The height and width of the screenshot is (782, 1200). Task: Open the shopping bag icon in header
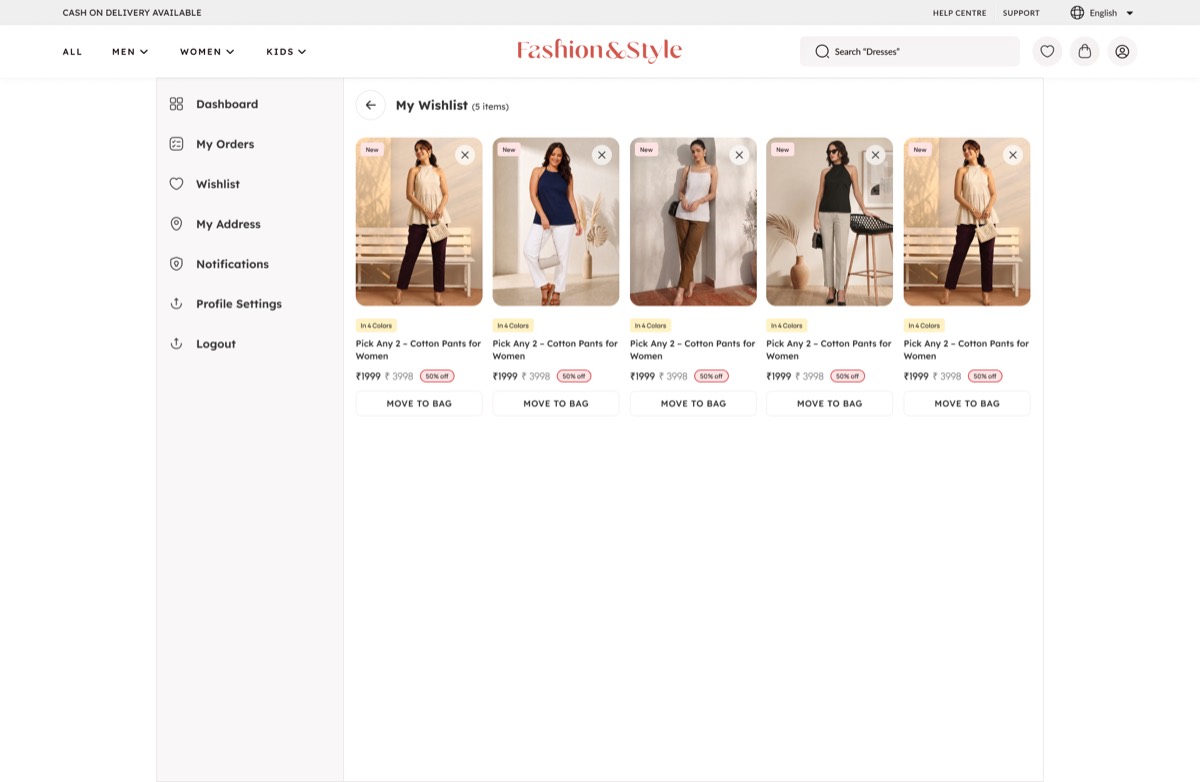[x=1085, y=51]
